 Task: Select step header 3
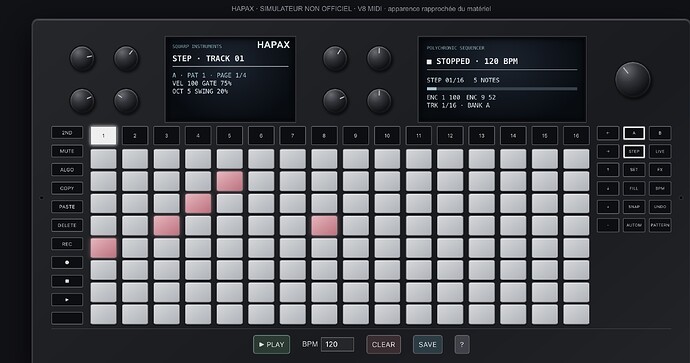pyautogui.click(x=166, y=136)
